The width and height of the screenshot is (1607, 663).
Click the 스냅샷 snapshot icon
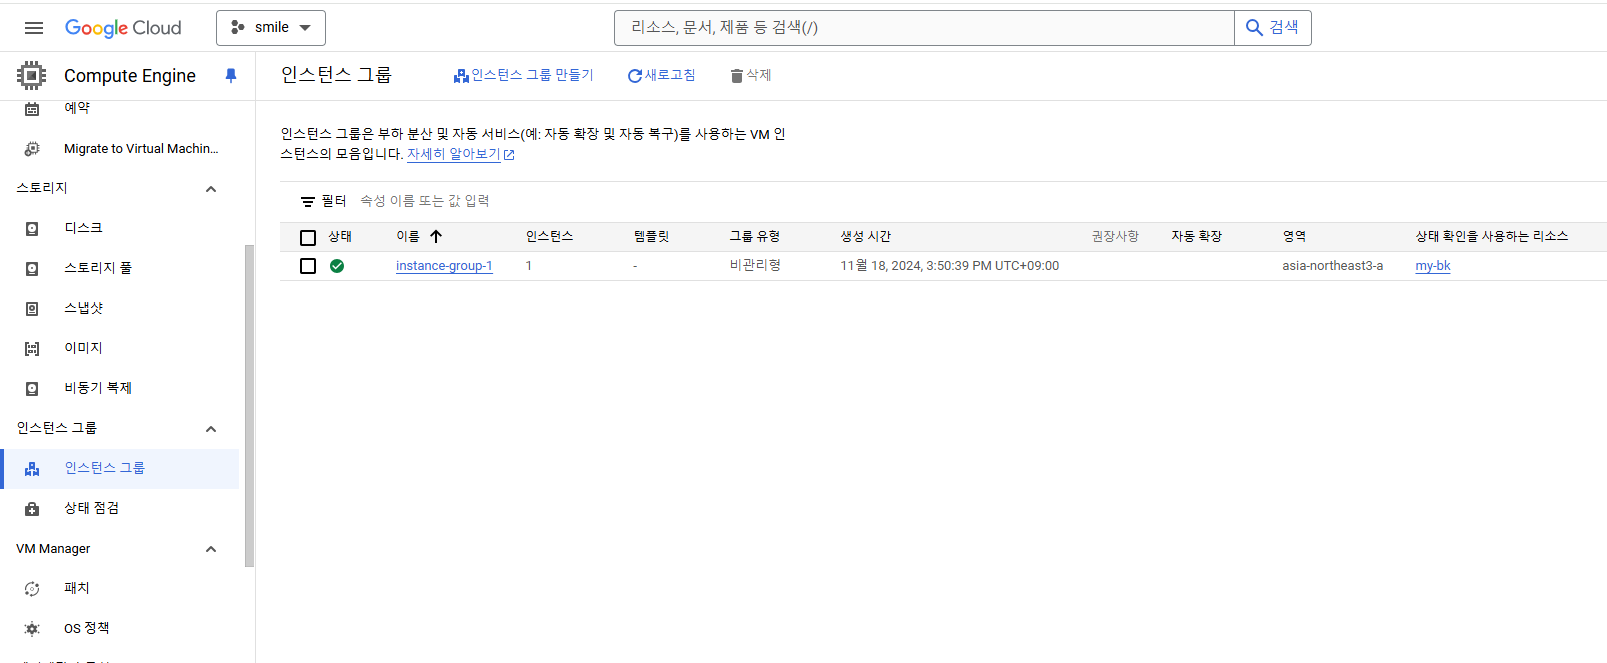(x=32, y=309)
